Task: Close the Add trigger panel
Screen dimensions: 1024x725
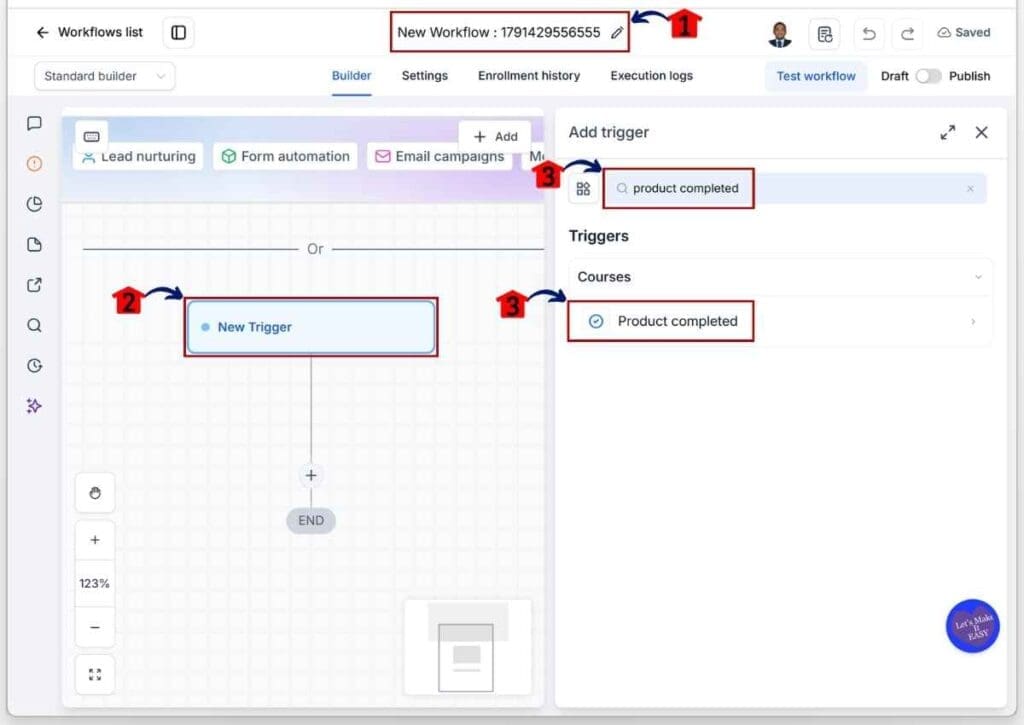Action: [x=981, y=133]
